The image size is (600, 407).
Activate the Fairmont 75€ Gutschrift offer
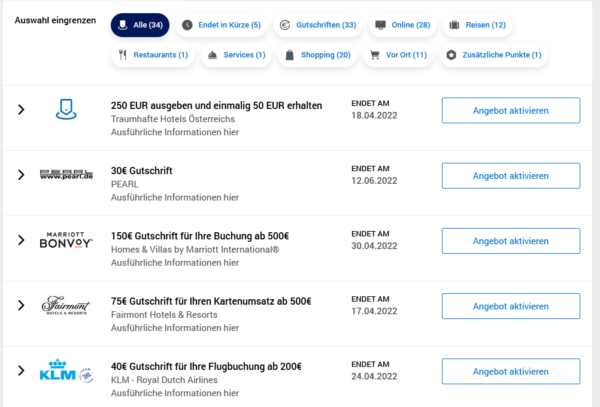[x=510, y=306]
